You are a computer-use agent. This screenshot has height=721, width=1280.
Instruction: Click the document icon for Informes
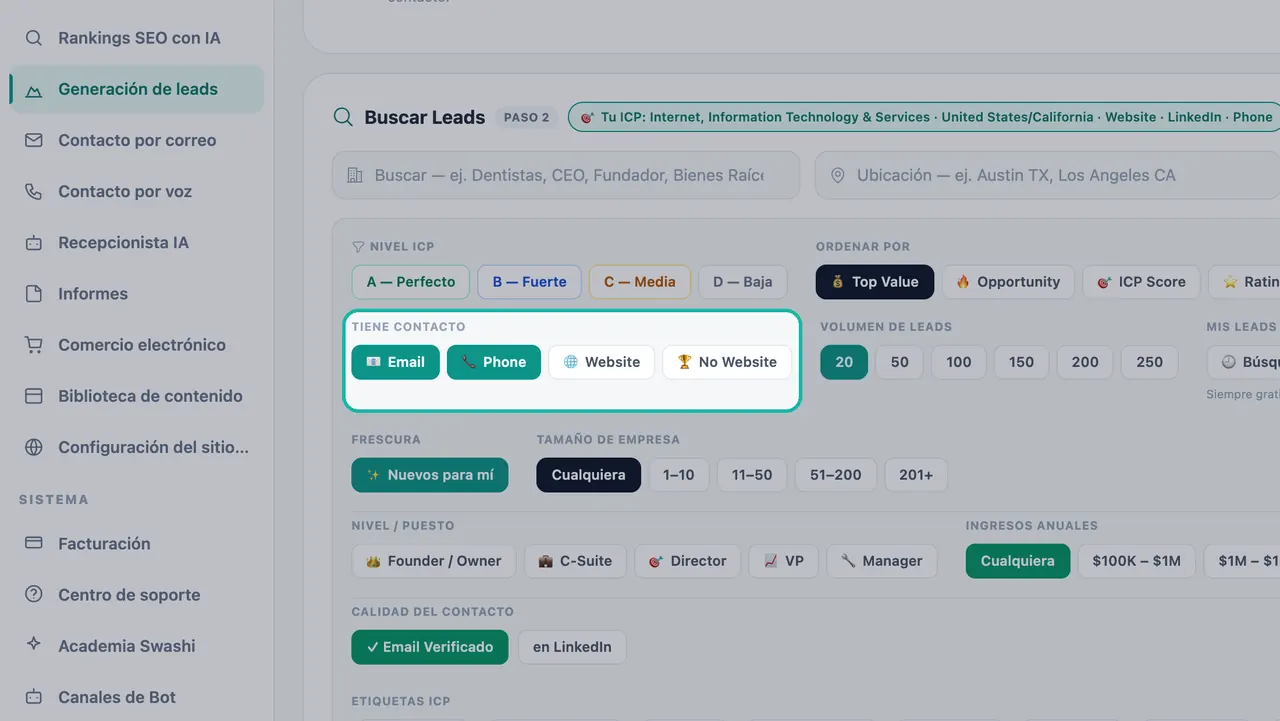(34, 293)
